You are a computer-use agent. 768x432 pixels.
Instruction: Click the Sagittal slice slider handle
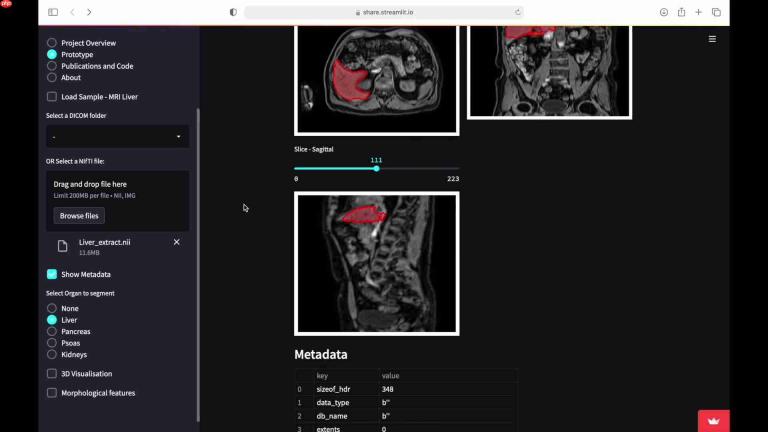point(376,168)
